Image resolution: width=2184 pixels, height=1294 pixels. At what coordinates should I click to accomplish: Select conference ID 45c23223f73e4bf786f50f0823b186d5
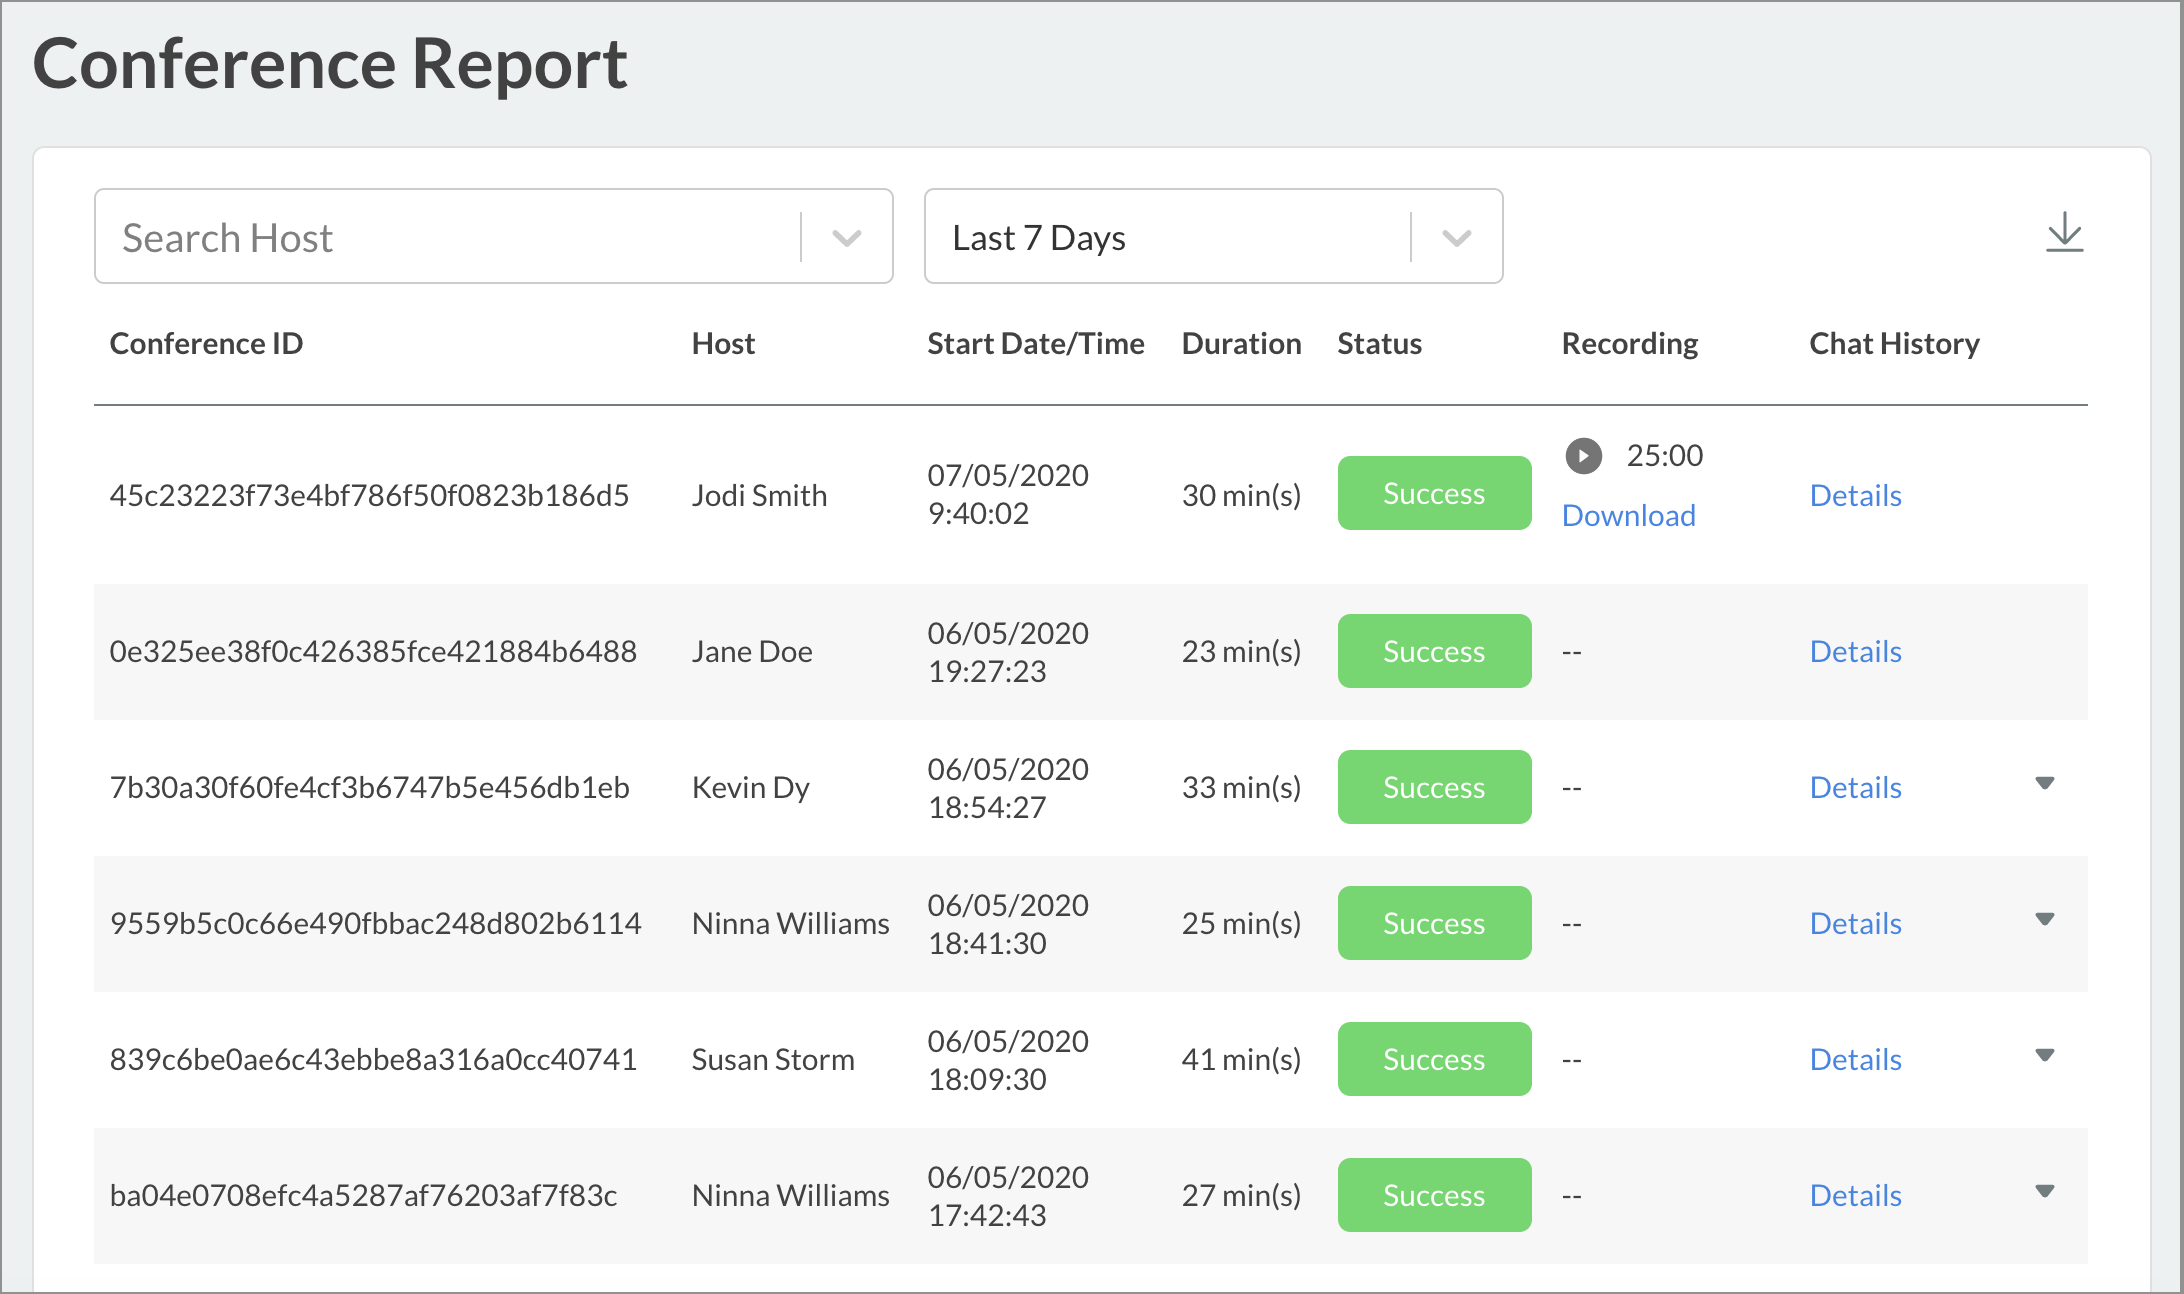point(369,496)
